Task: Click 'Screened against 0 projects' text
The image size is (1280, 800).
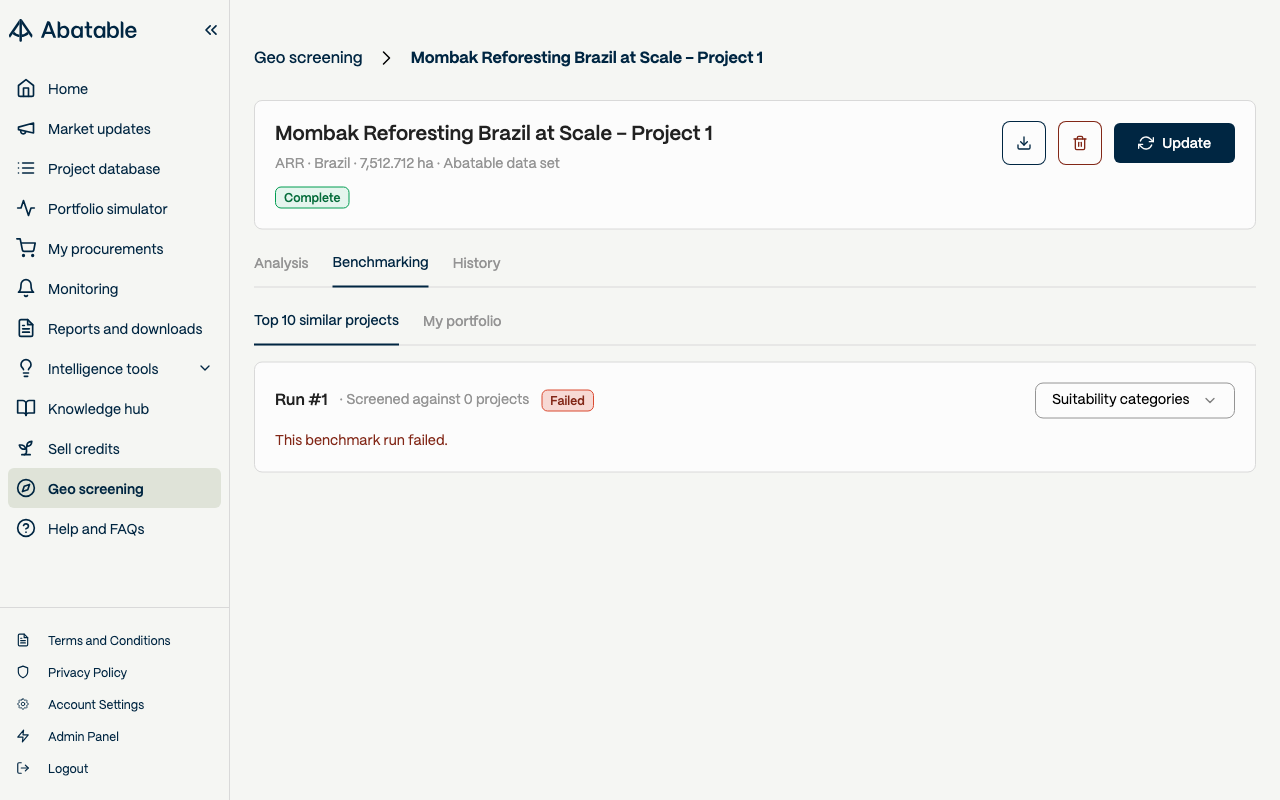Action: [438, 400]
